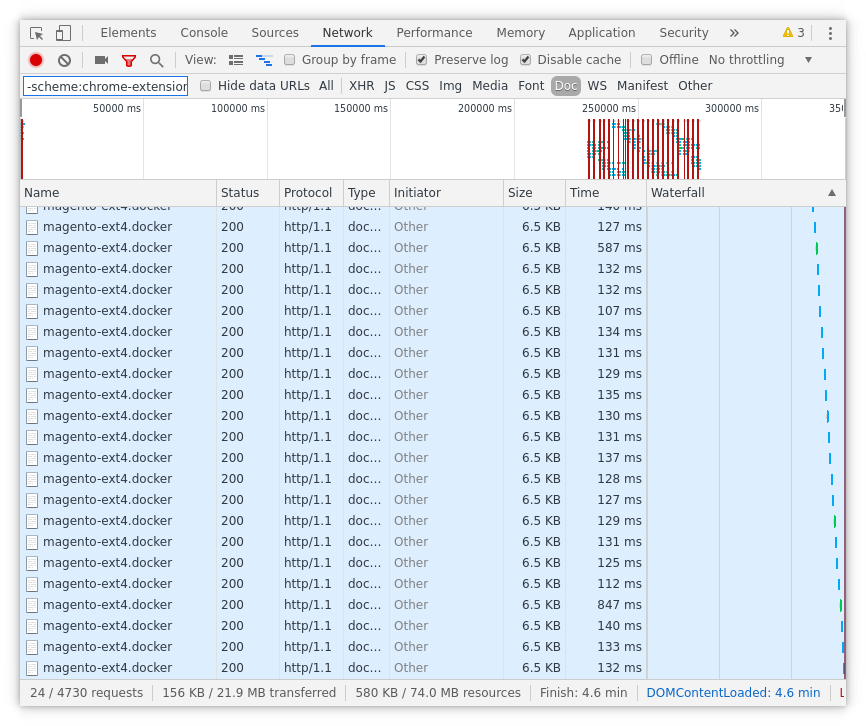This screenshot has height=726, width=866.
Task: Toggle the device toolbar icon
Action: pyautogui.click(x=63, y=33)
